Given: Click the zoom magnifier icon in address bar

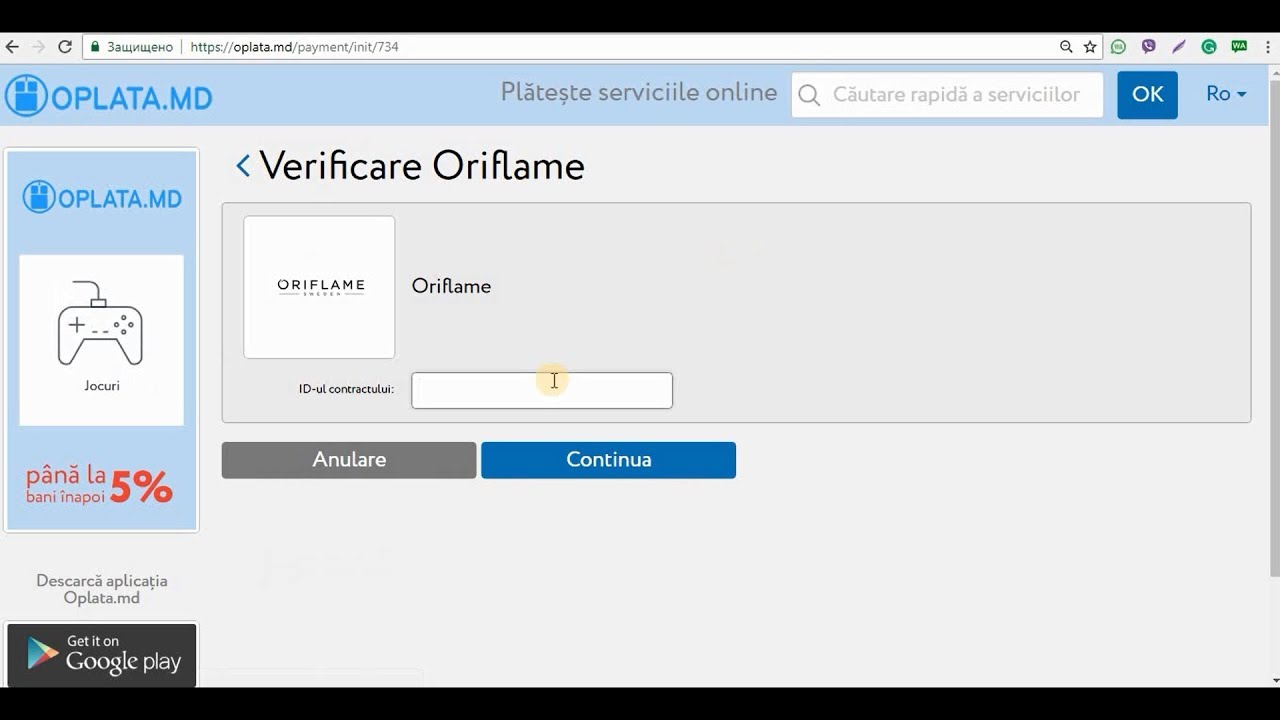Looking at the screenshot, I should pyautogui.click(x=1067, y=47).
